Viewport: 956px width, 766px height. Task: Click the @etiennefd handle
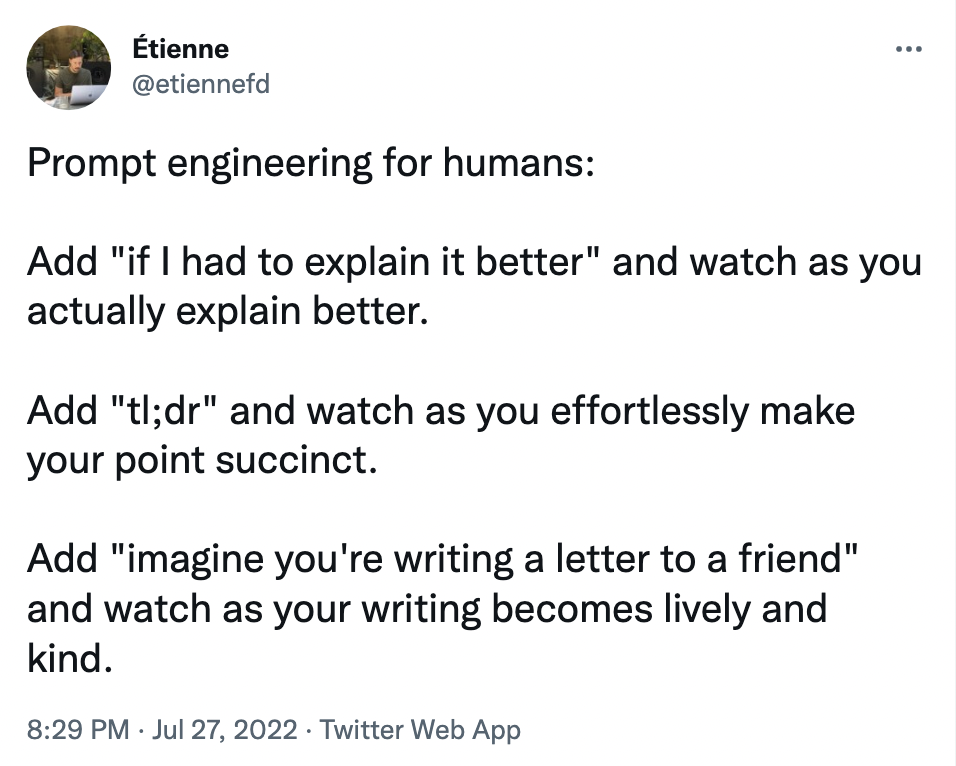(200, 84)
